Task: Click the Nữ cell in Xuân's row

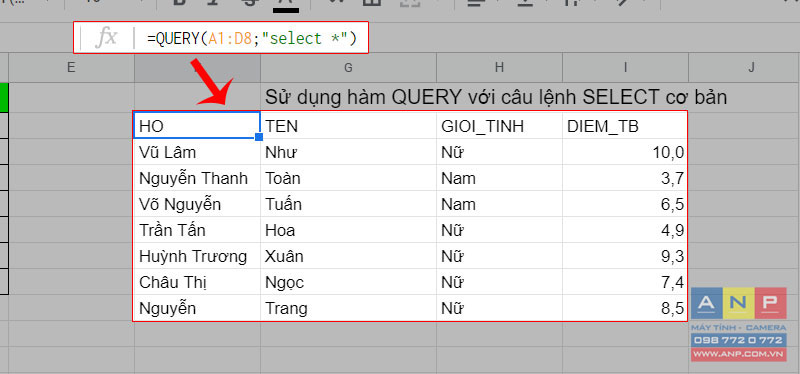Action: (x=499, y=256)
